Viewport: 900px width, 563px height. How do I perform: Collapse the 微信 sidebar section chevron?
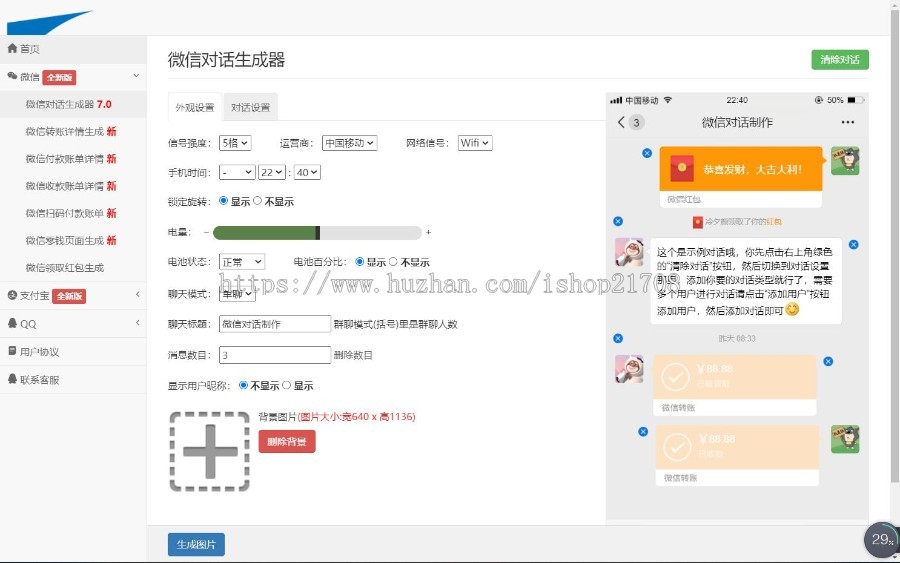click(137, 76)
